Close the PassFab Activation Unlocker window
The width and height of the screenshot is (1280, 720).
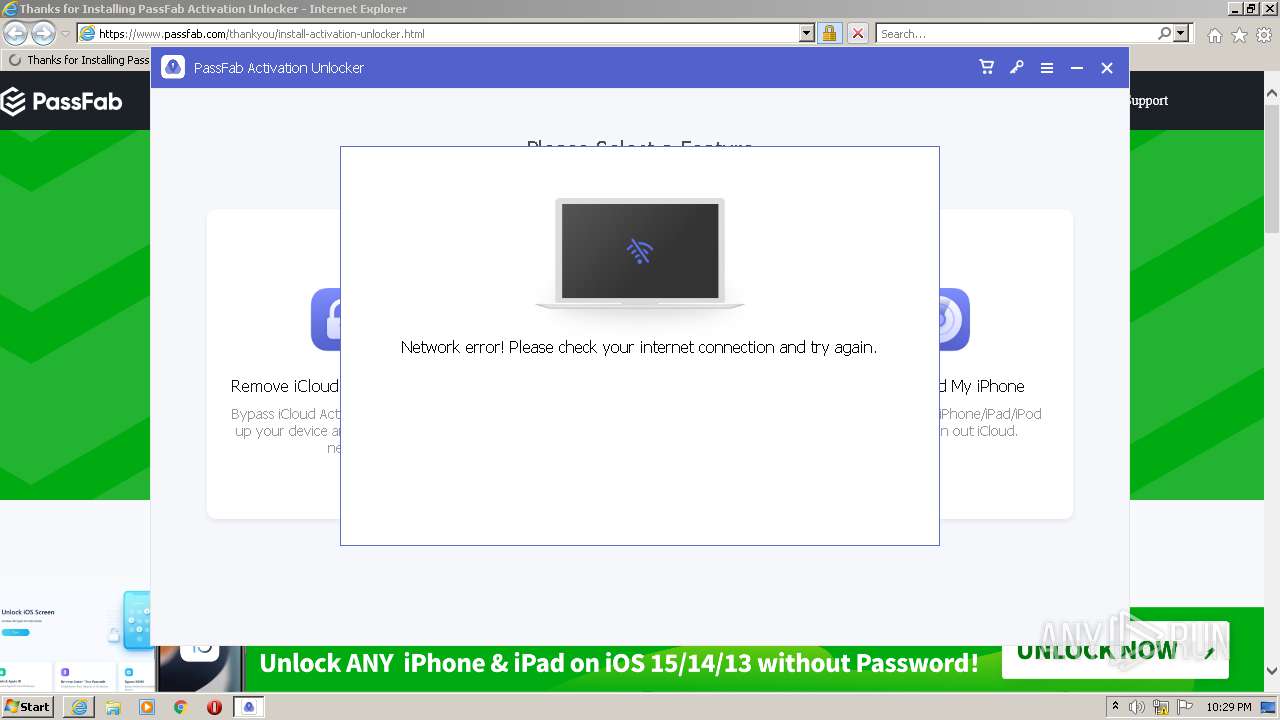(x=1107, y=68)
